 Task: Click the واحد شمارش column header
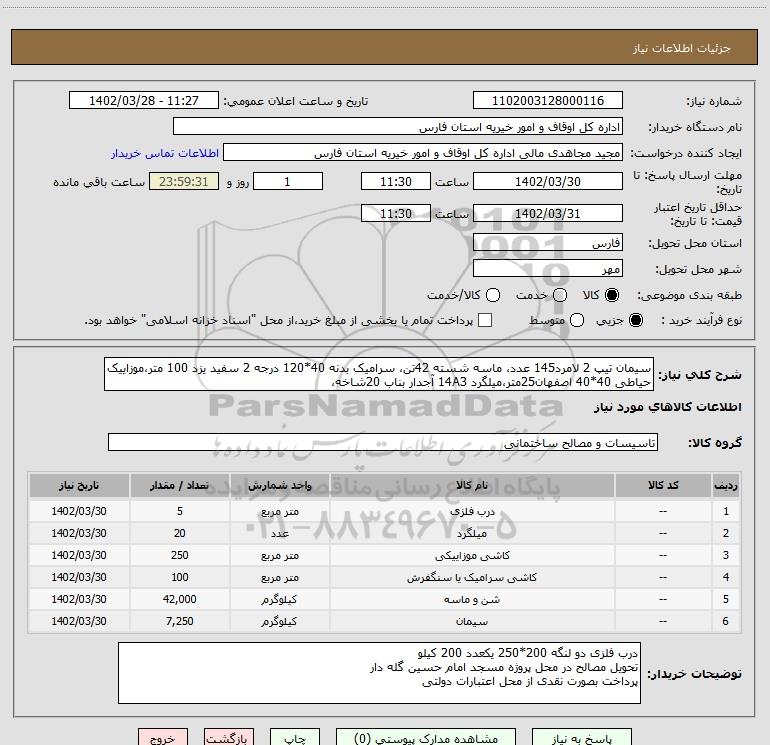click(x=279, y=485)
